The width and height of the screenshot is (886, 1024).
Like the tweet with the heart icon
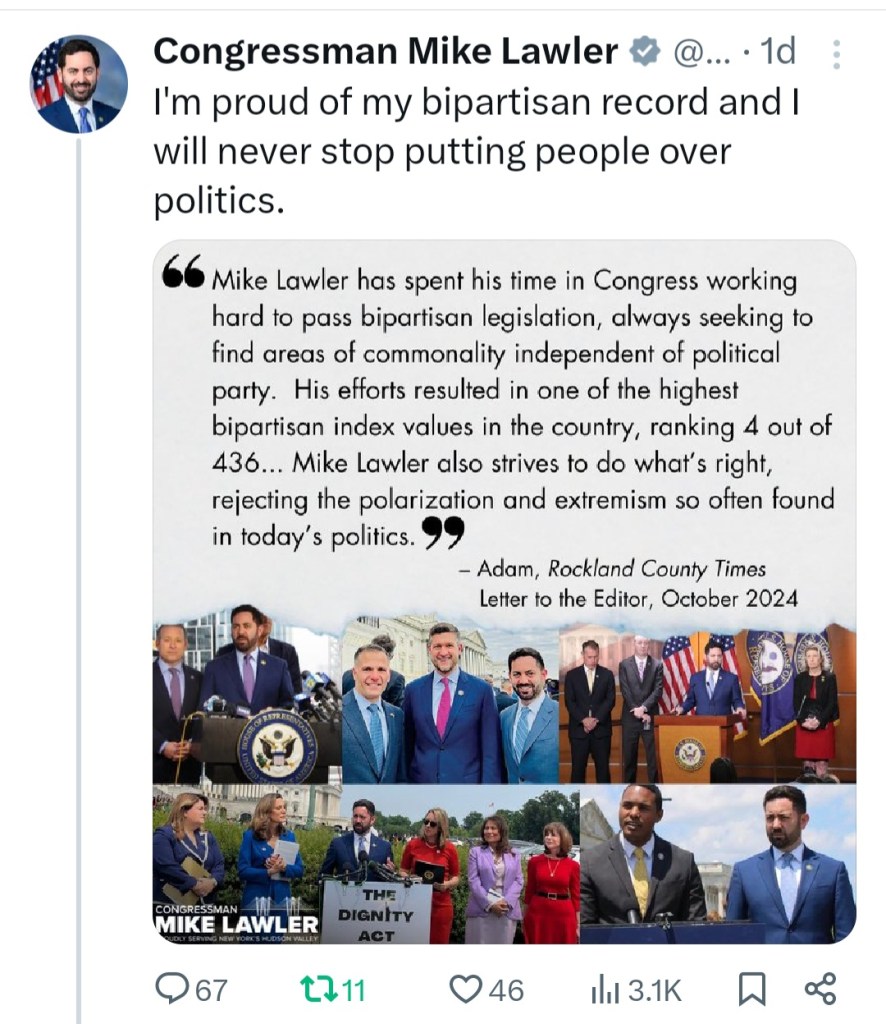pyautogui.click(x=465, y=989)
